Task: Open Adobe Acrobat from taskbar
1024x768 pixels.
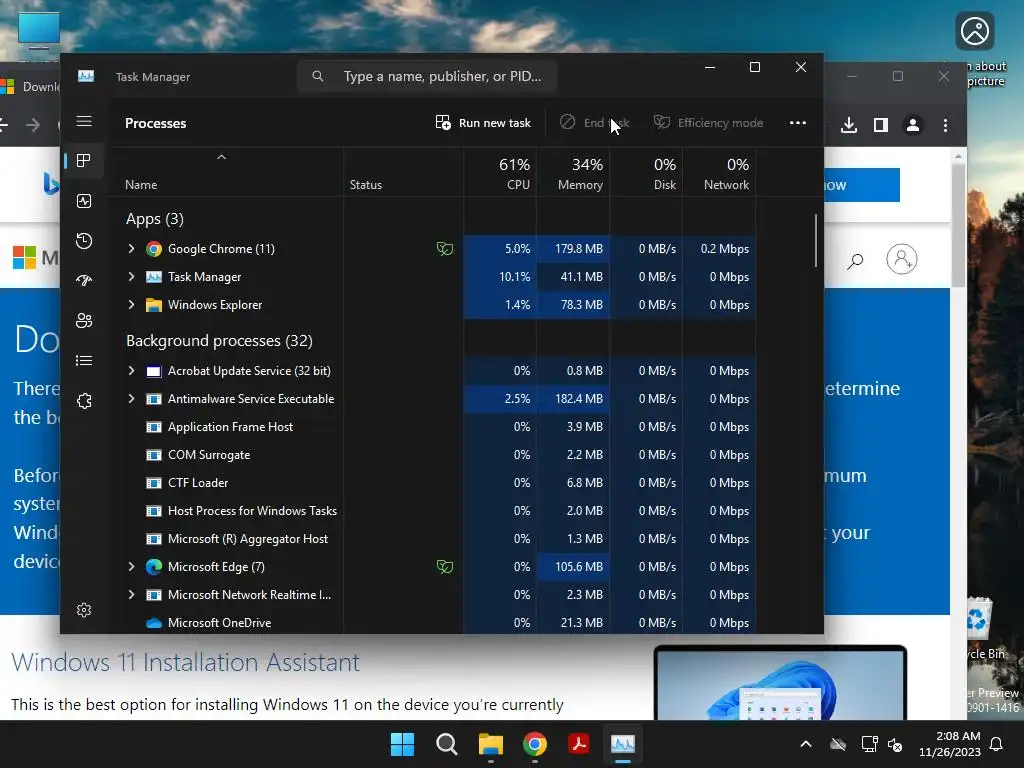Action: 579,744
